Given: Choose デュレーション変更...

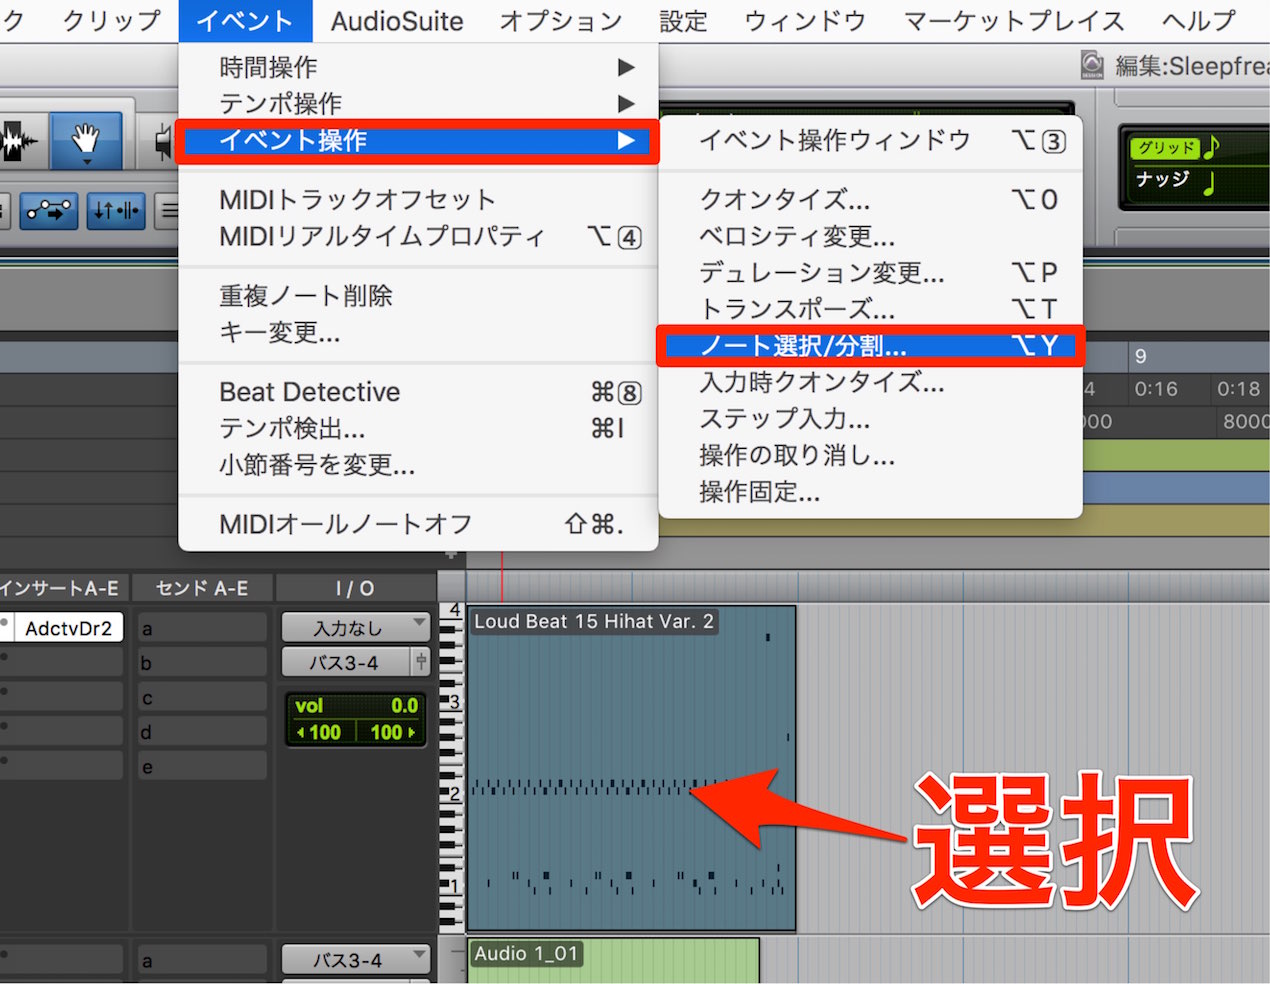Looking at the screenshot, I should pyautogui.click(x=870, y=273).
